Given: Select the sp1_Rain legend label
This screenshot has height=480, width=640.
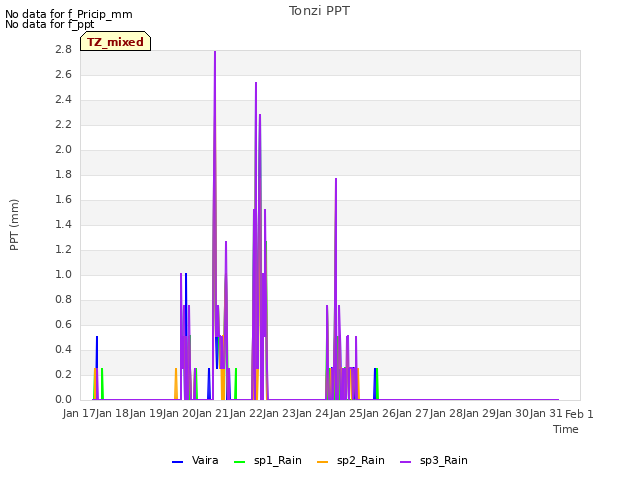Looking at the screenshot, I should click(x=278, y=460).
